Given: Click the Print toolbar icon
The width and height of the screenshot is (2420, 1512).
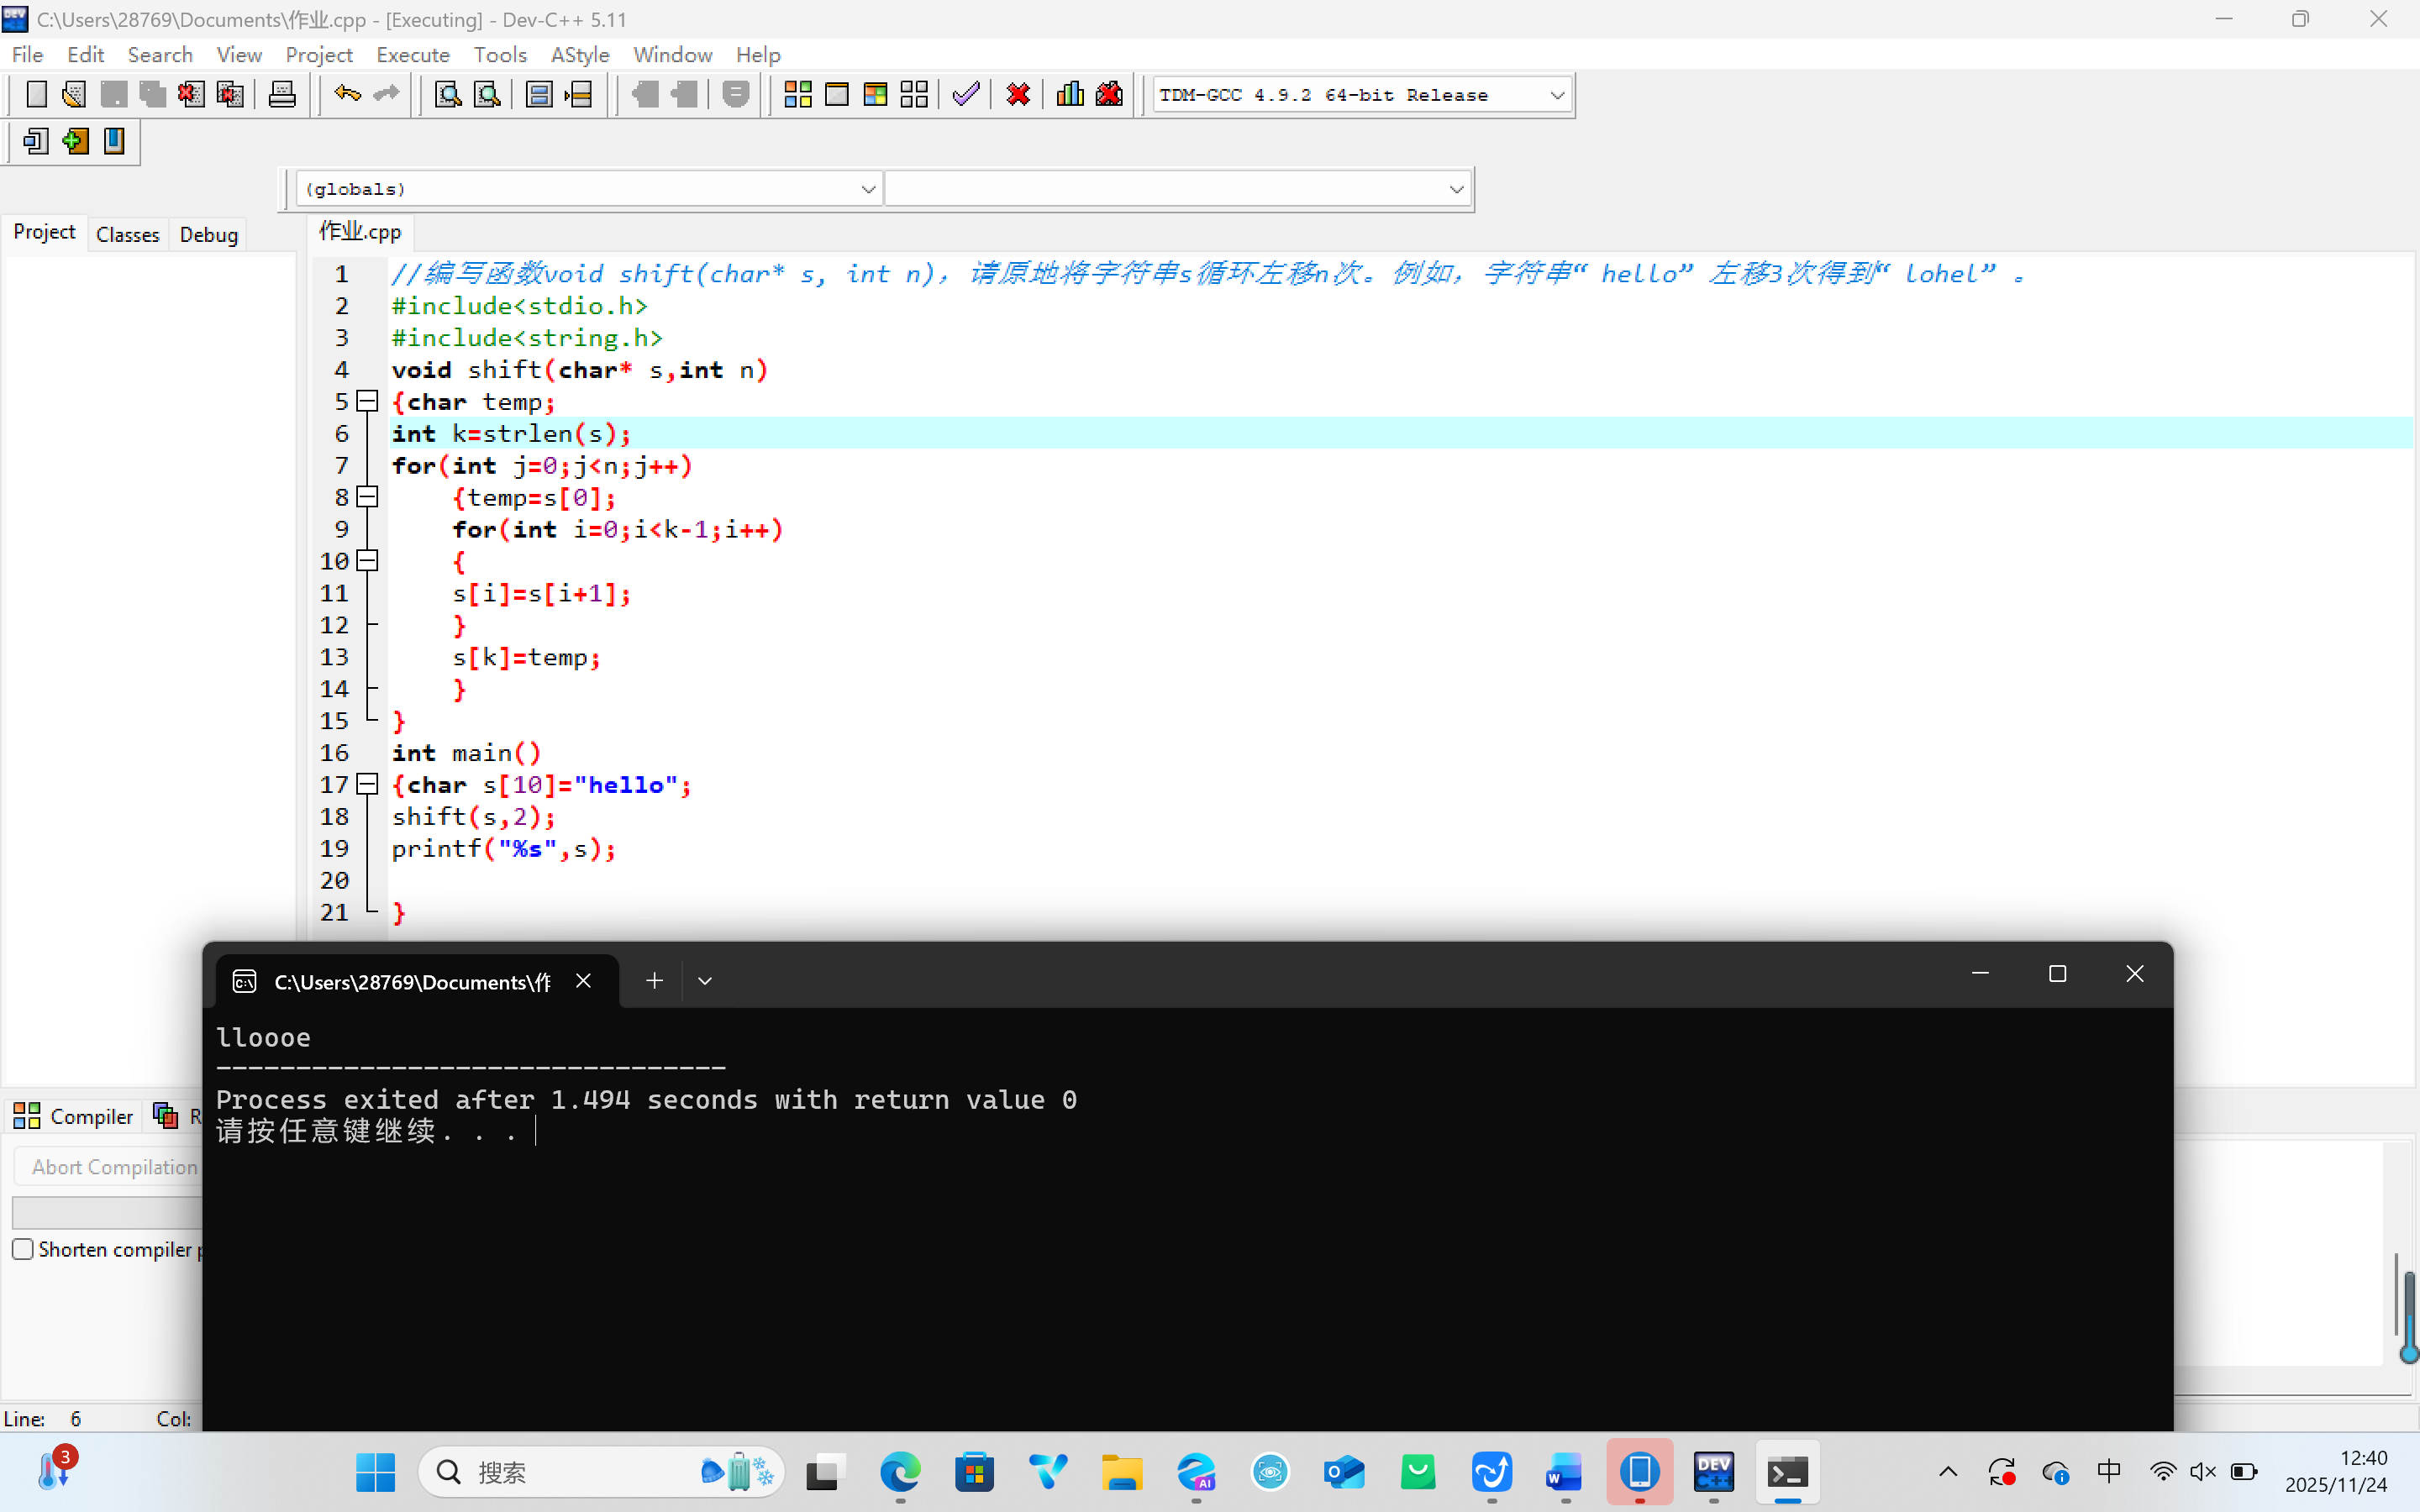Looking at the screenshot, I should 282,95.
